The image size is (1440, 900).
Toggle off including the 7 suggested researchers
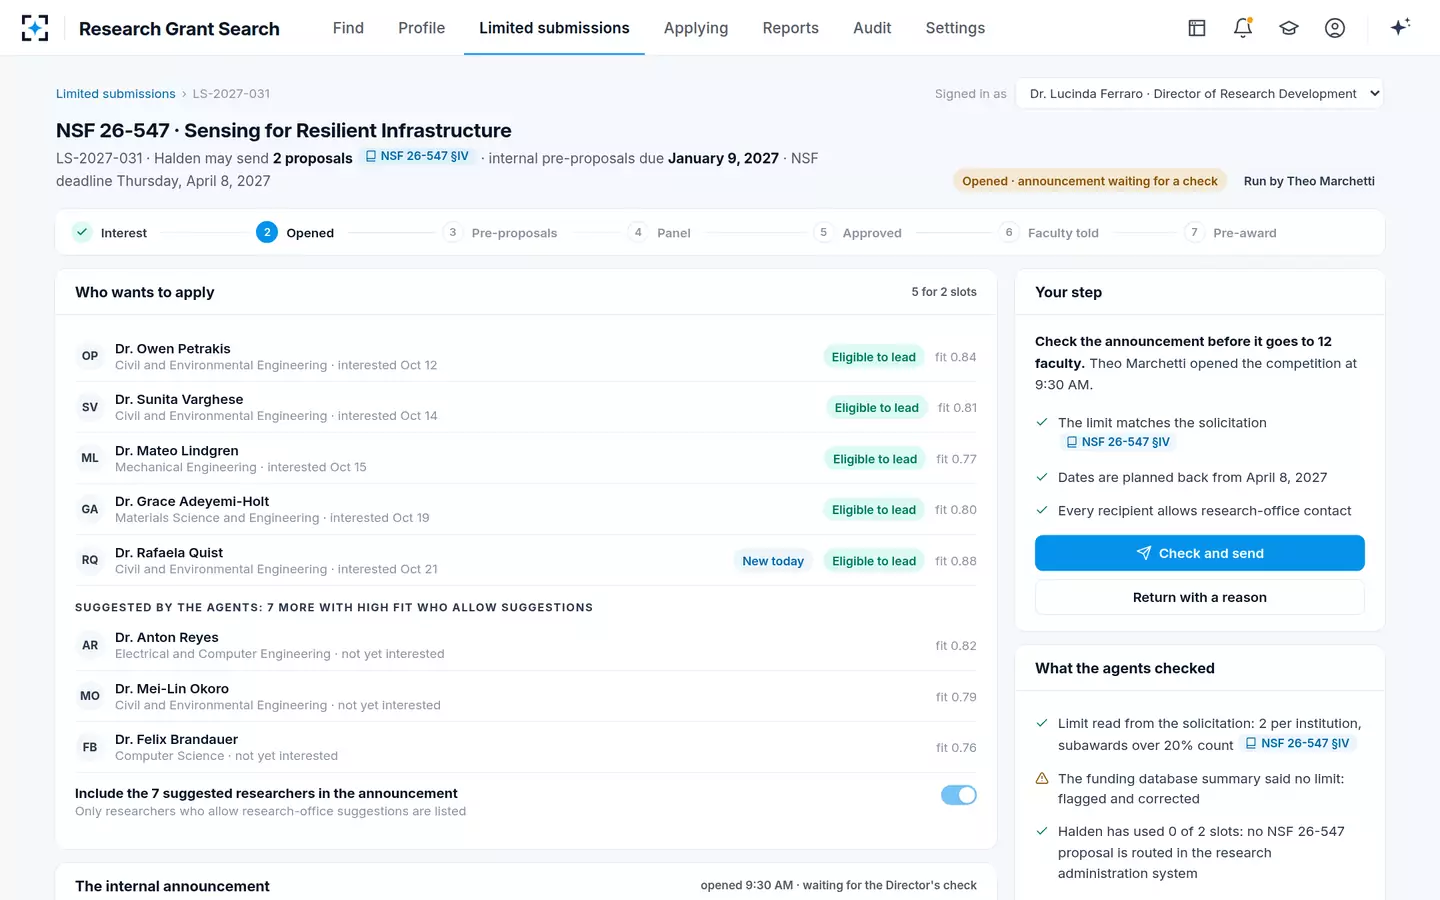coord(958,795)
